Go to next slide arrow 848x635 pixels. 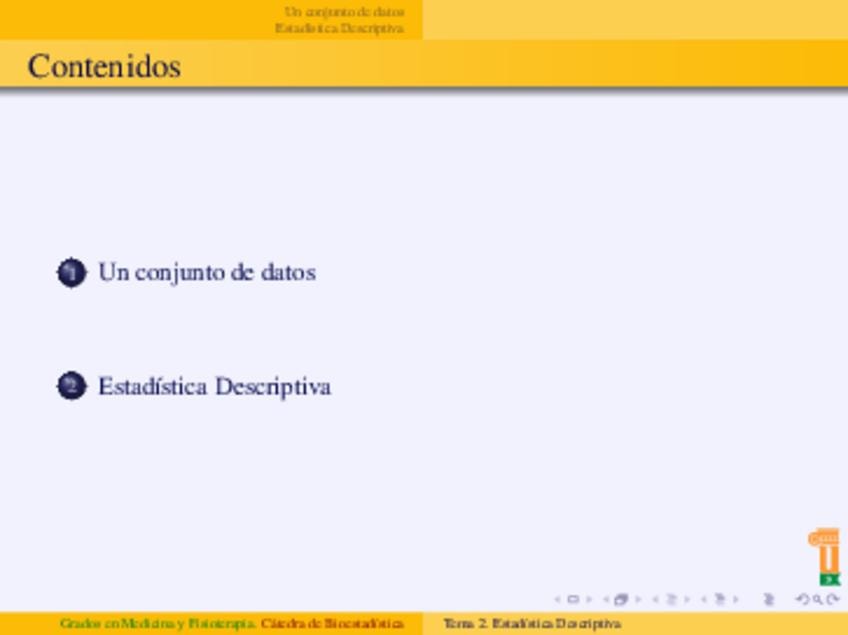(589, 599)
